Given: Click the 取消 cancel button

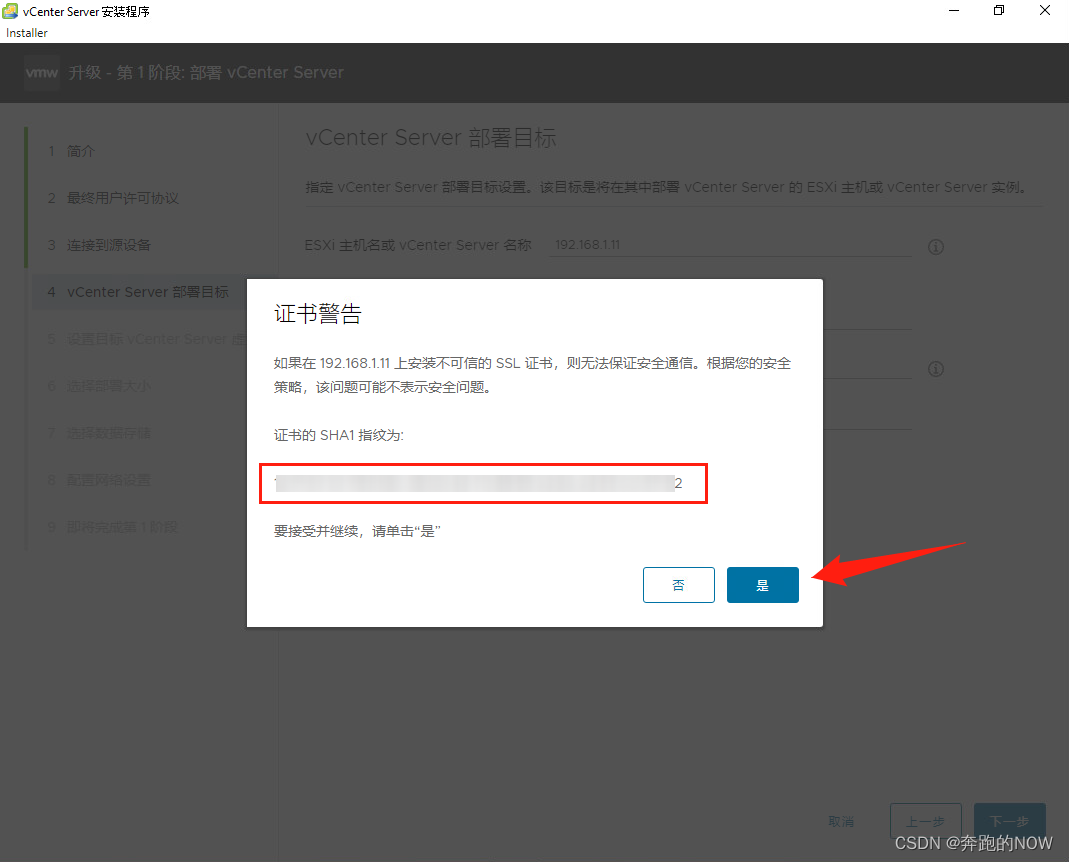Looking at the screenshot, I should (x=841, y=821).
